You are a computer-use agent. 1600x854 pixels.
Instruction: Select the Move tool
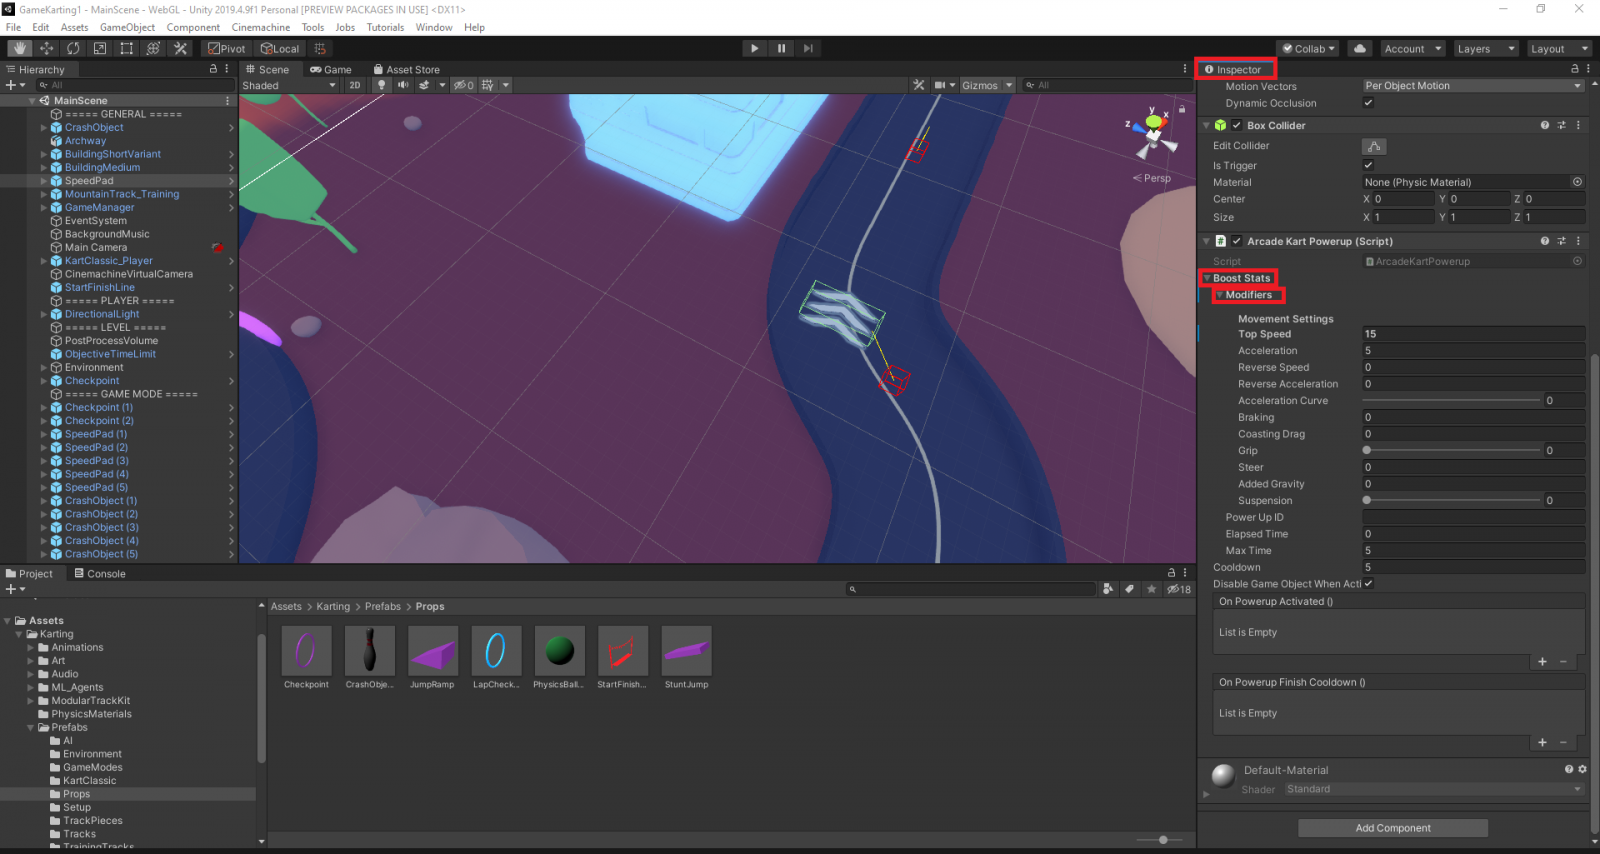47,48
